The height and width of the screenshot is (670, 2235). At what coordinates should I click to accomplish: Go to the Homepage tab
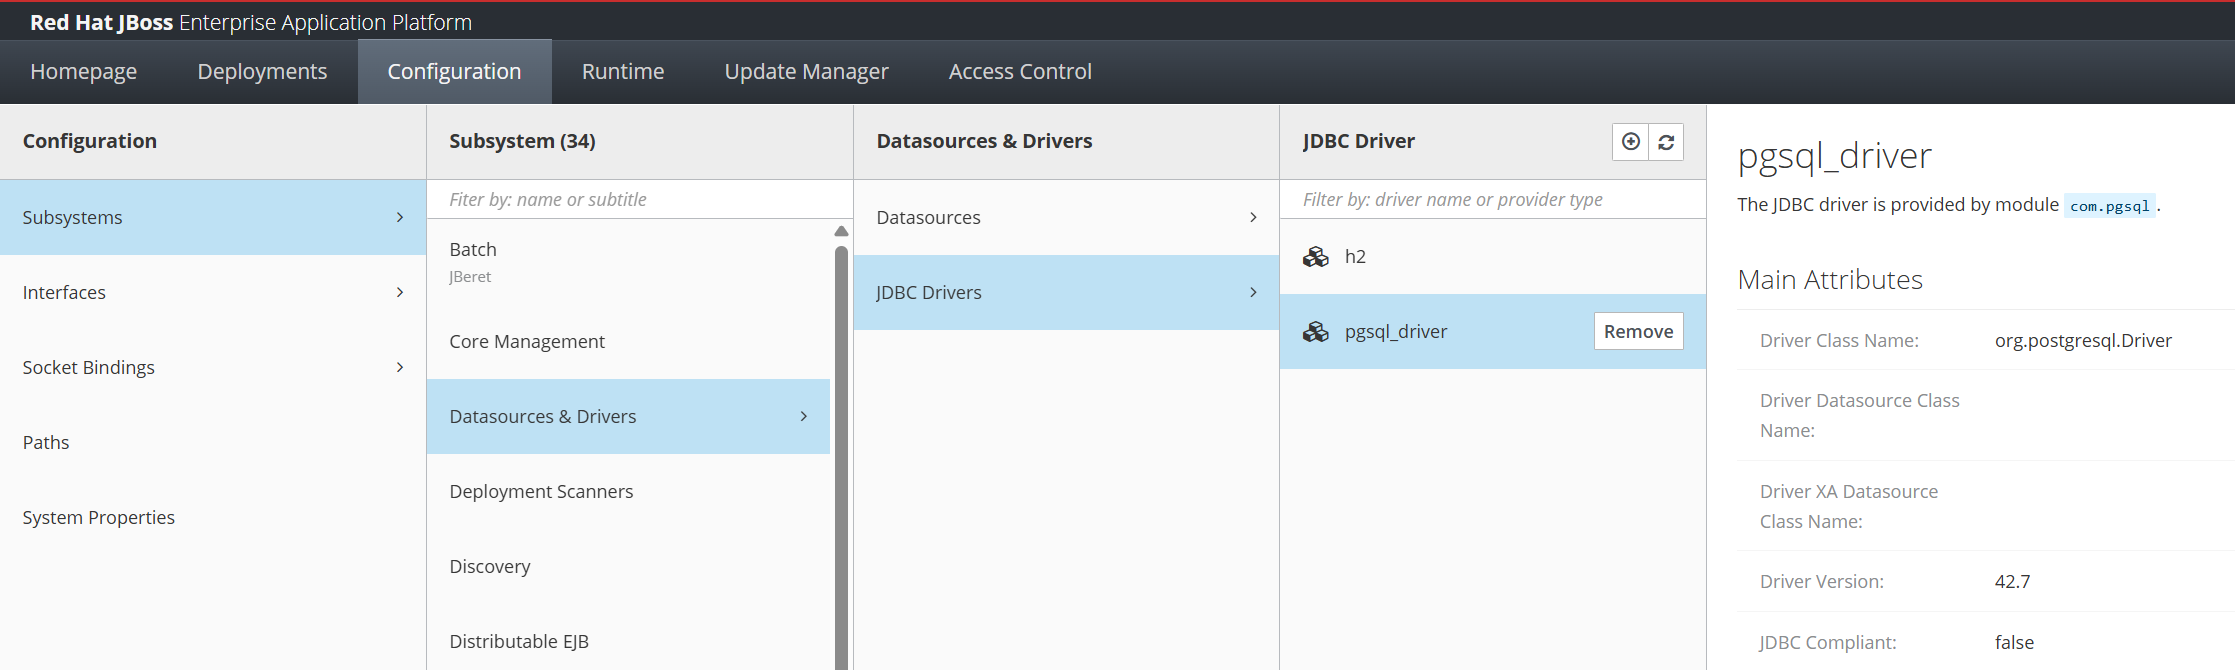coord(84,72)
